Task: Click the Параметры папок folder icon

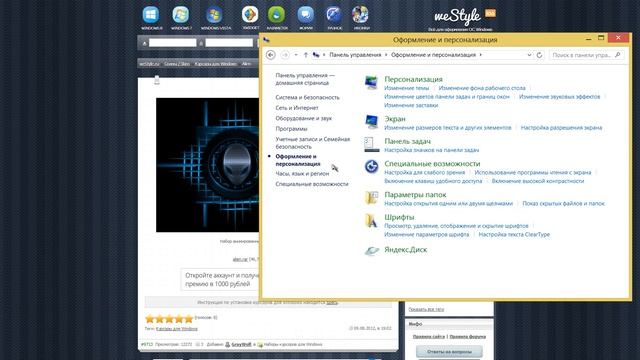Action: (371, 198)
